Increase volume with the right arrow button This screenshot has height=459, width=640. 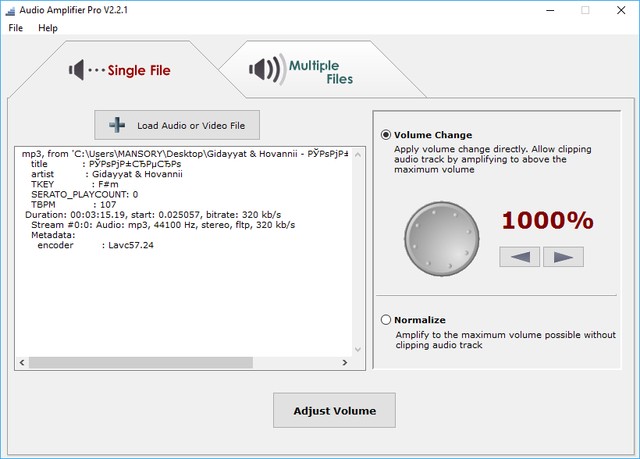pos(563,257)
